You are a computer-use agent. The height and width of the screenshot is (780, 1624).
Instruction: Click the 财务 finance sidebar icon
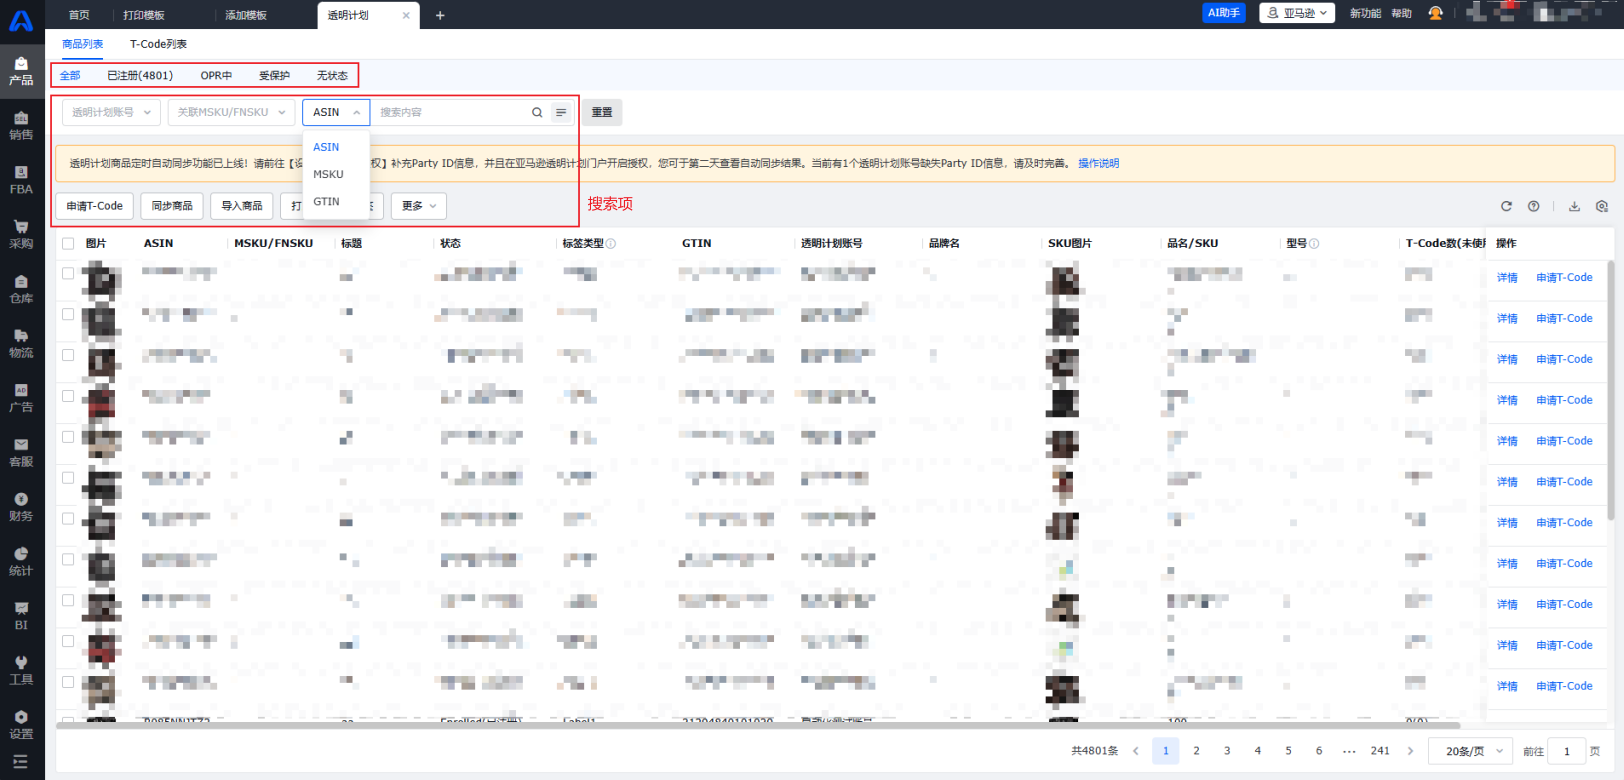point(21,506)
